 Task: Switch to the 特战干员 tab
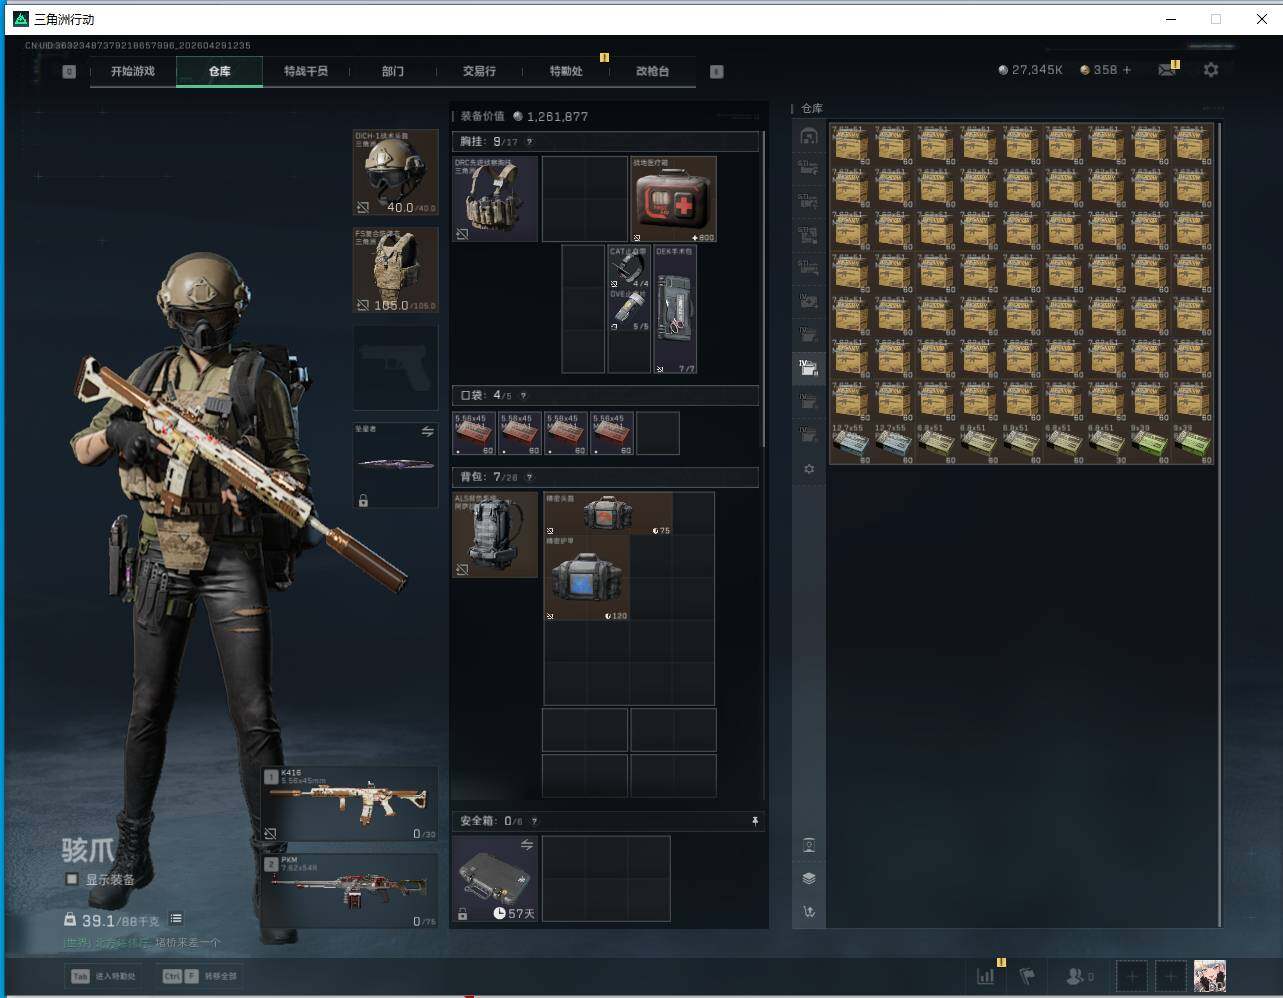pyautogui.click(x=306, y=71)
